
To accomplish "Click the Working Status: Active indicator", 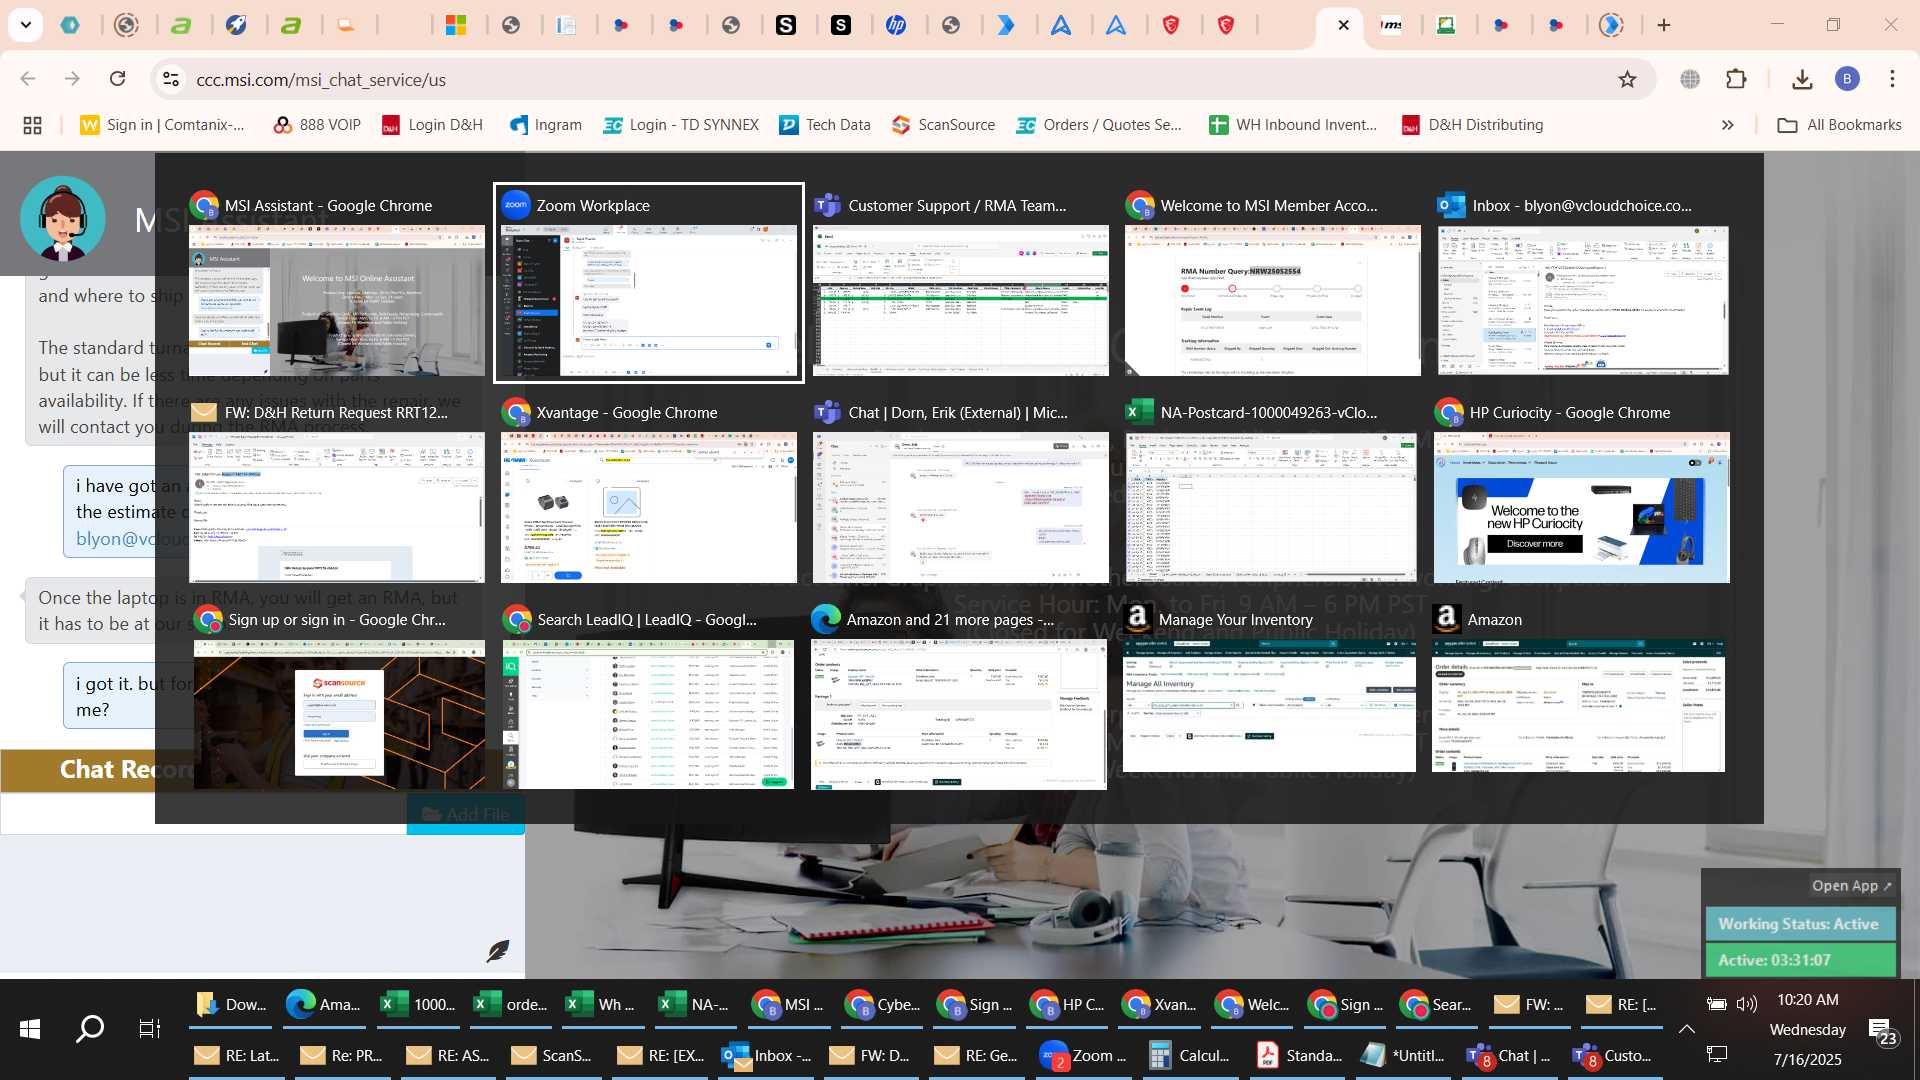I will tap(1799, 924).
